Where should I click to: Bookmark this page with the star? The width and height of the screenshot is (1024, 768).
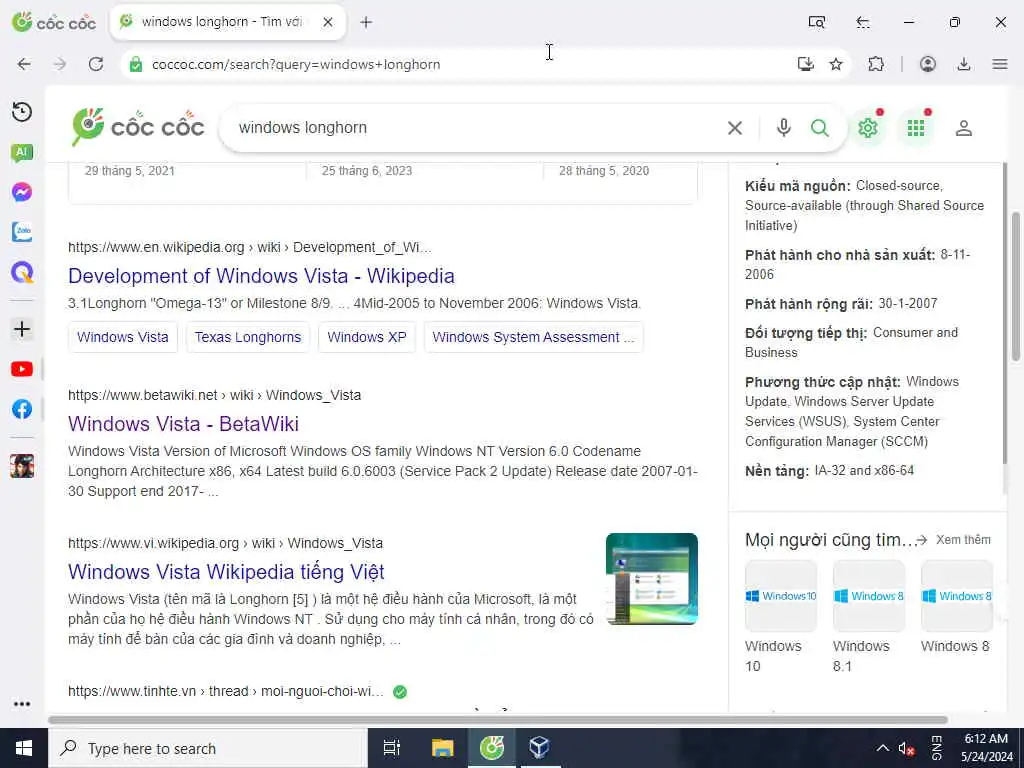point(836,64)
